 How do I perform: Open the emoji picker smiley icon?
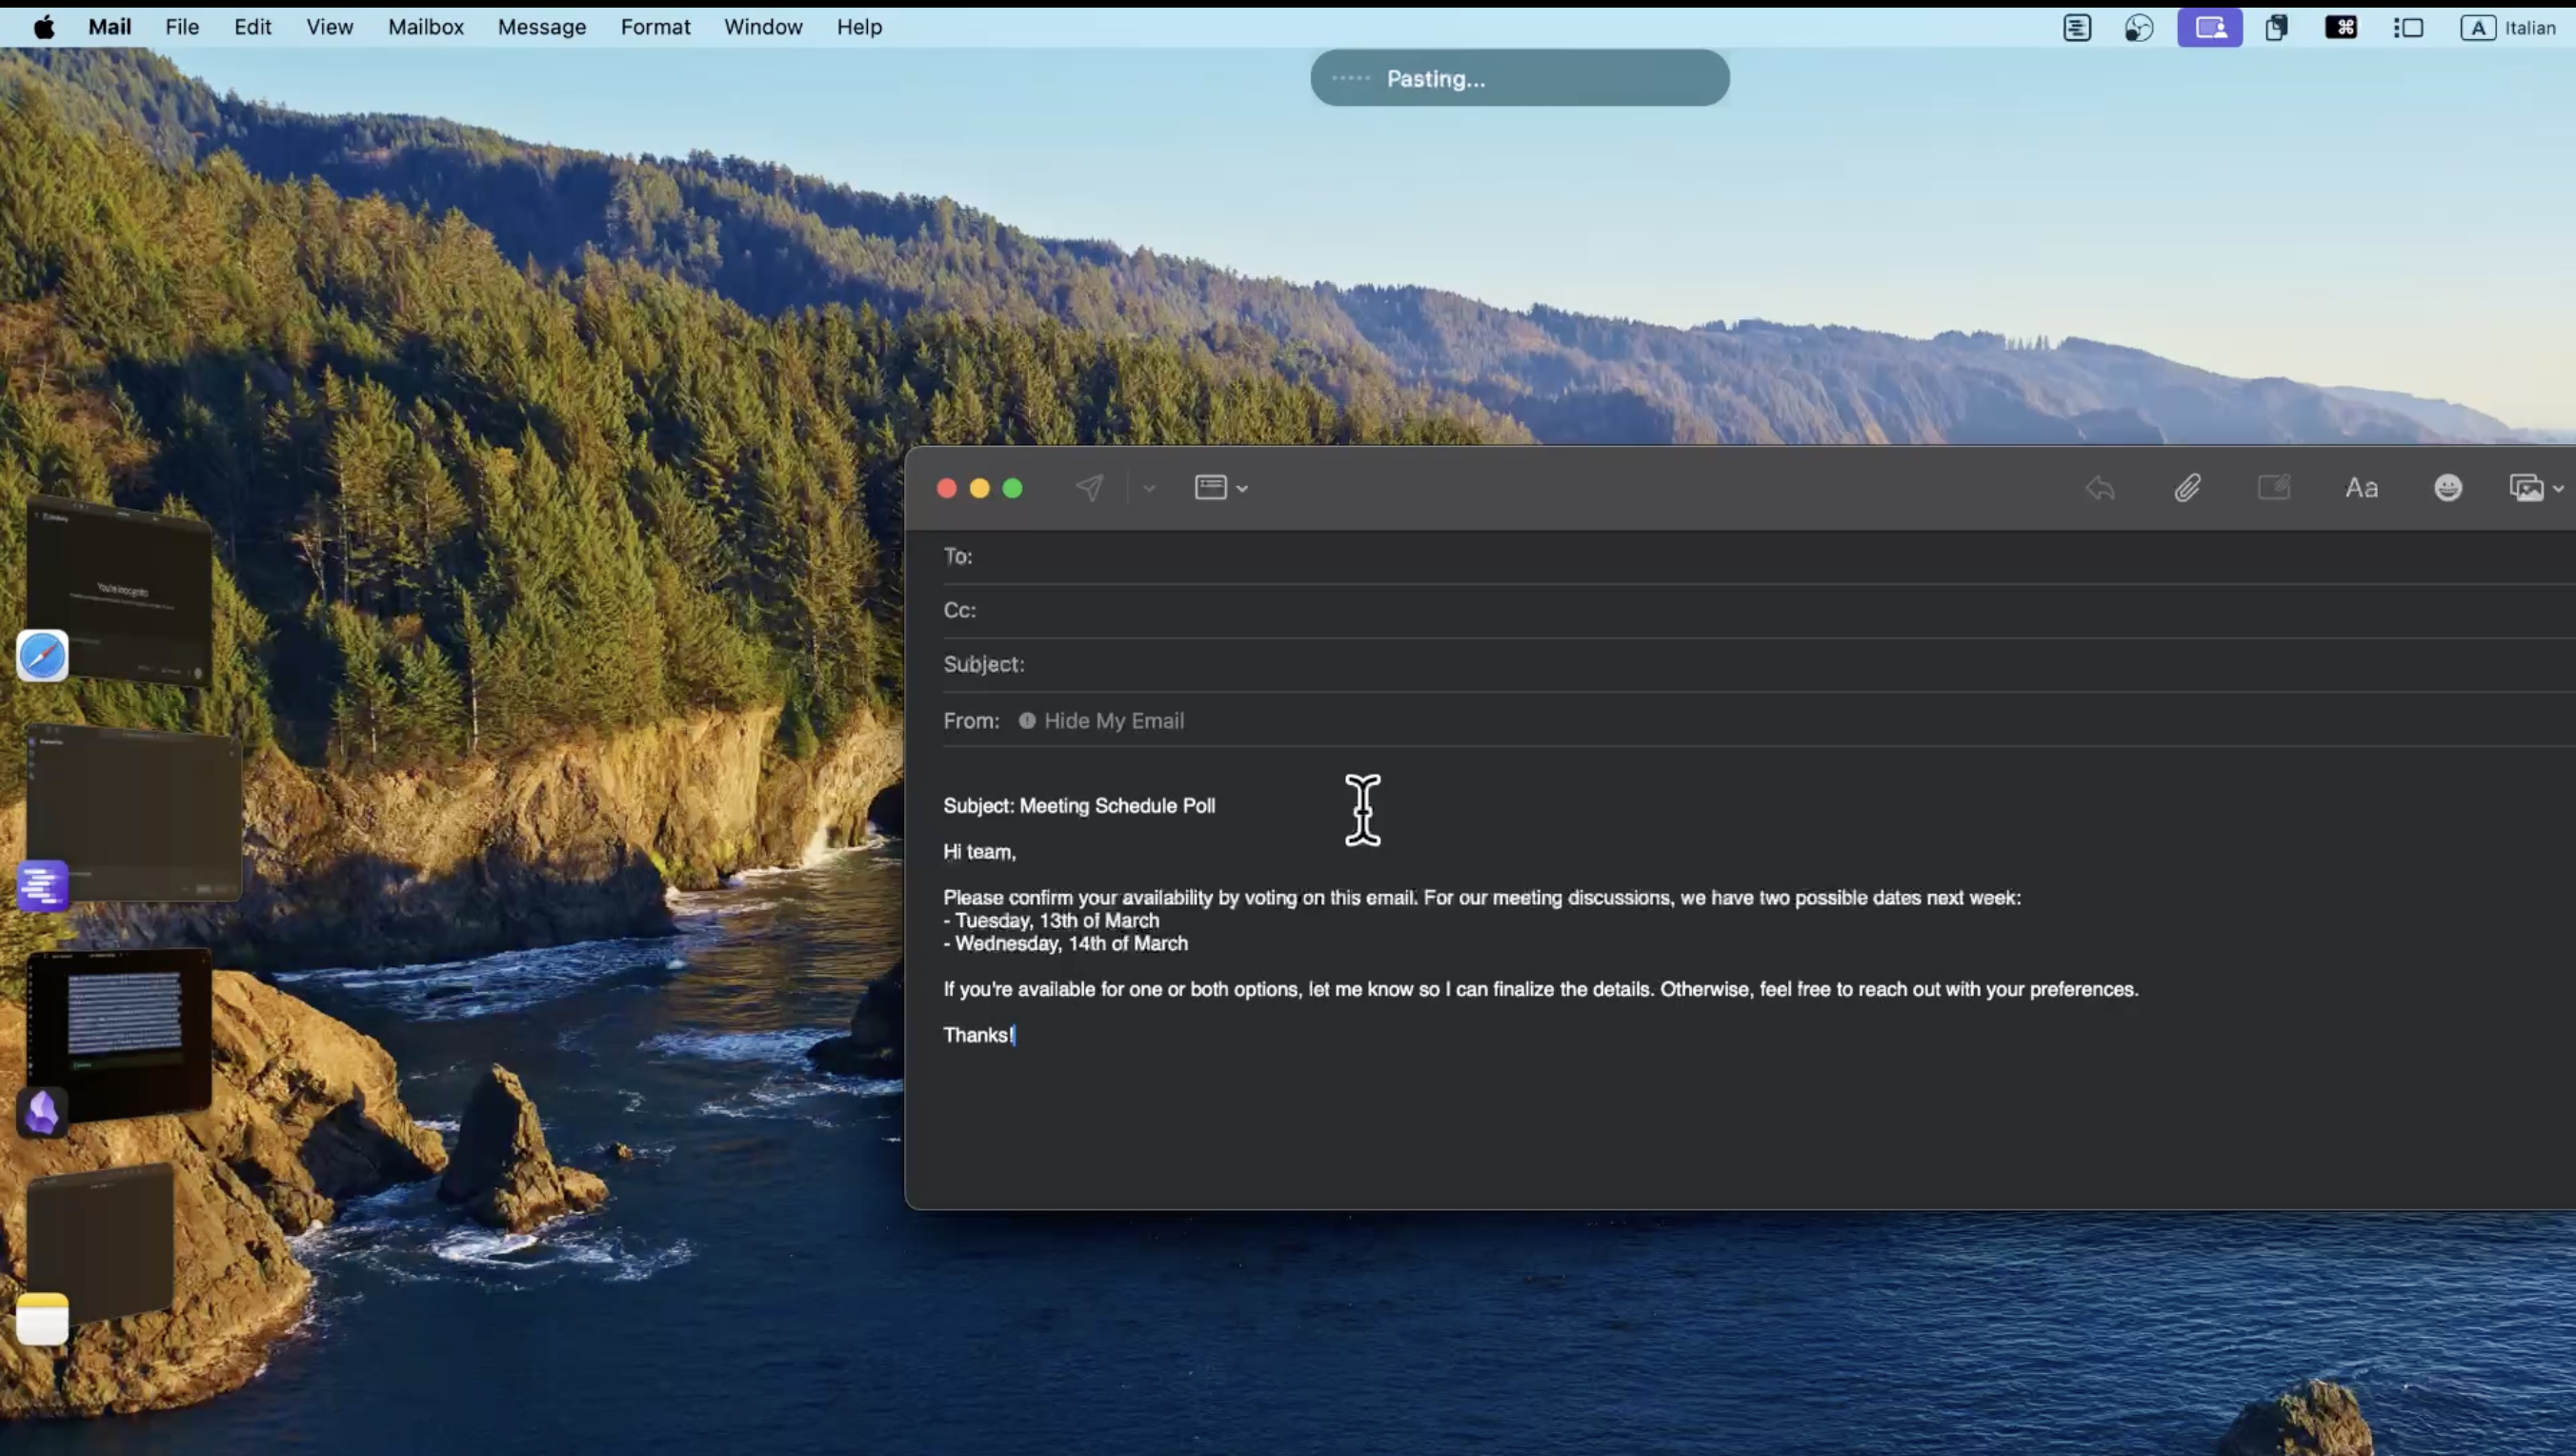(x=2447, y=488)
